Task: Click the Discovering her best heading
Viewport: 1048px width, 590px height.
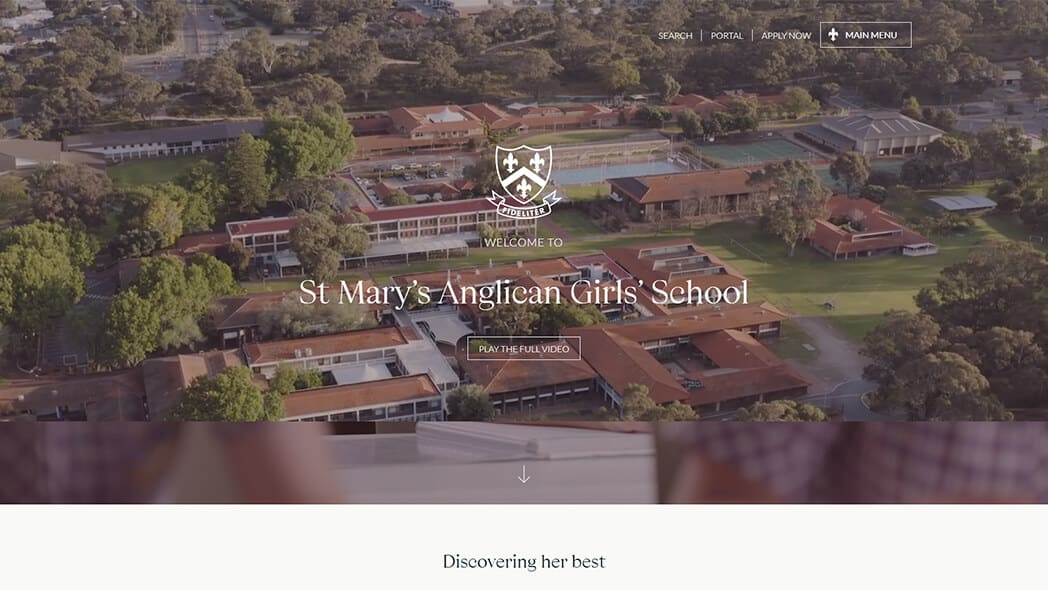Action: (x=524, y=561)
